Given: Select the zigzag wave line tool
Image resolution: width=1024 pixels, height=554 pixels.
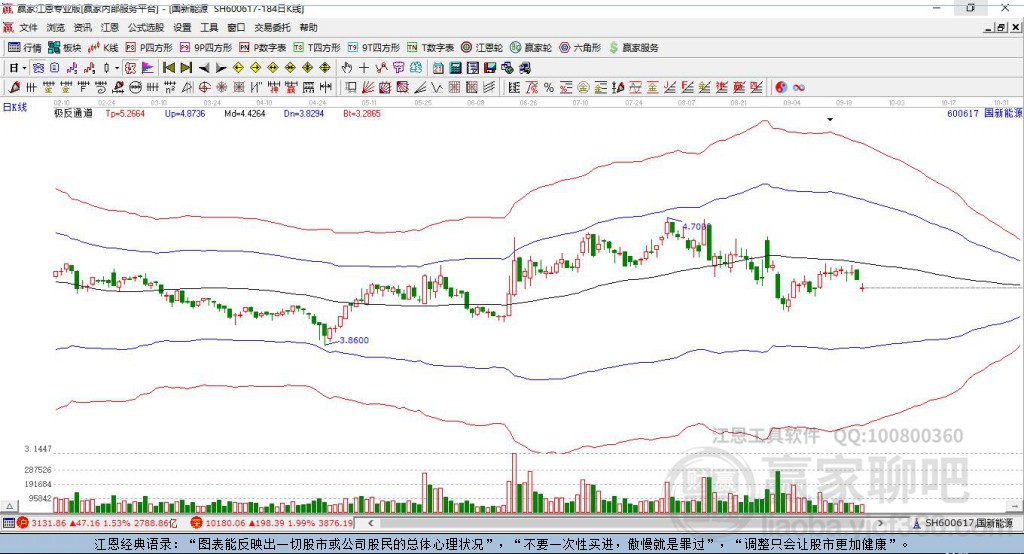Looking at the screenshot, I should click(437, 88).
